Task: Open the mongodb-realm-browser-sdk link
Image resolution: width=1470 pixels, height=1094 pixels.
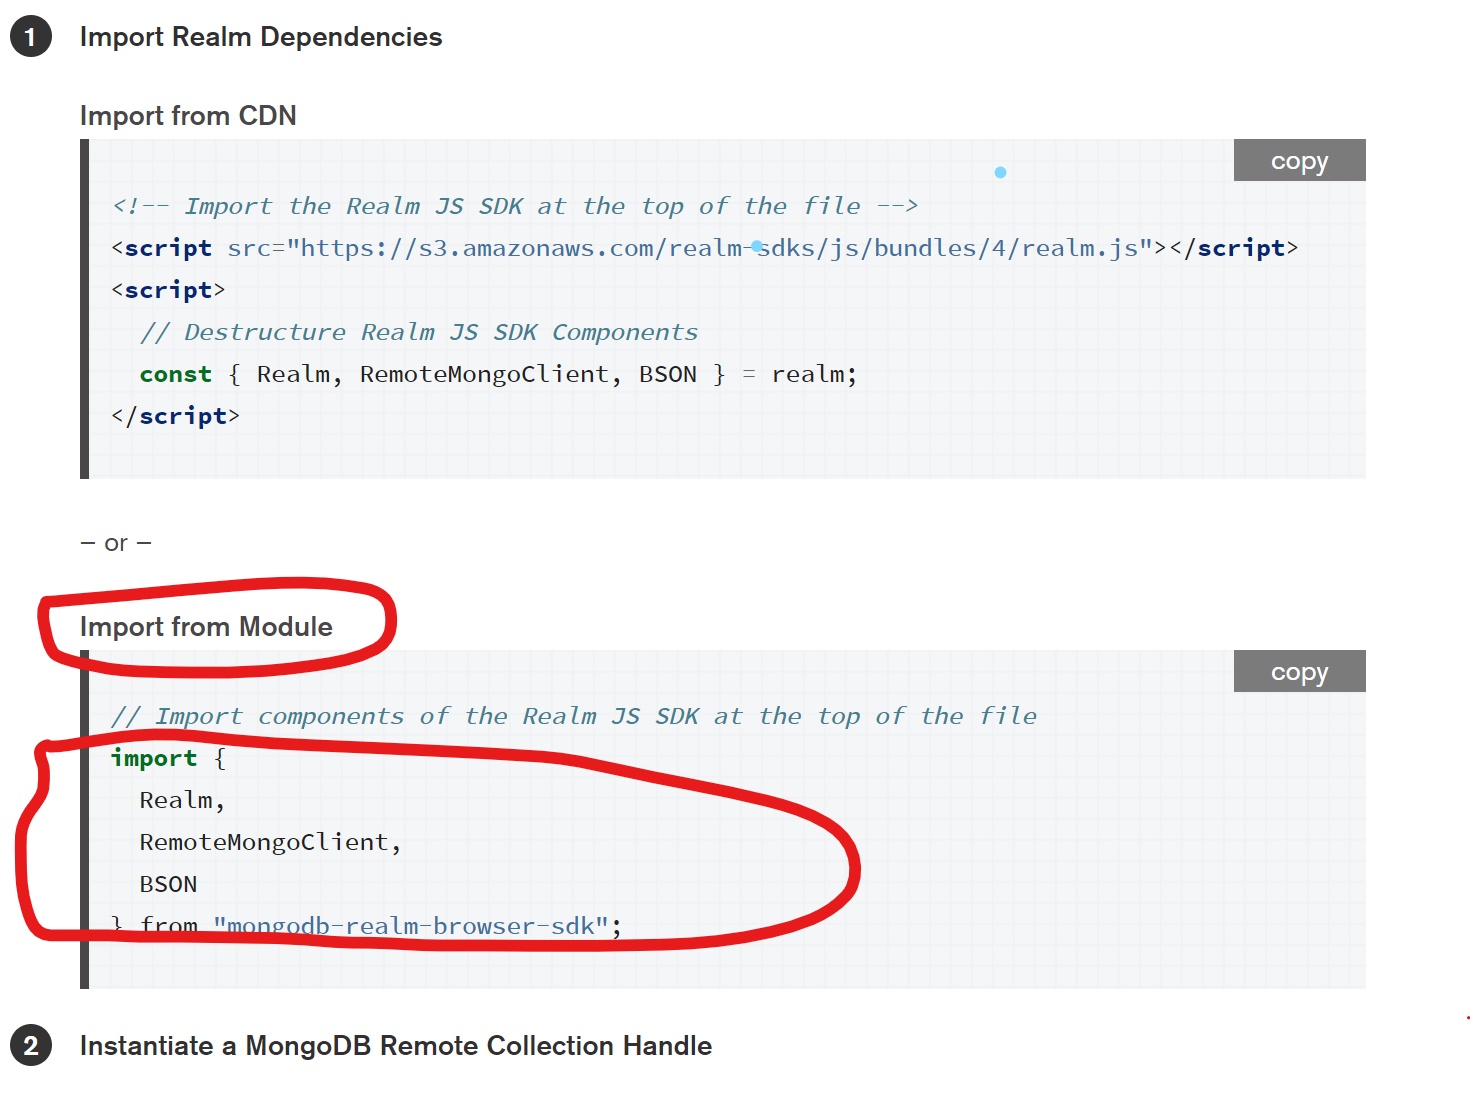Action: coord(411,926)
